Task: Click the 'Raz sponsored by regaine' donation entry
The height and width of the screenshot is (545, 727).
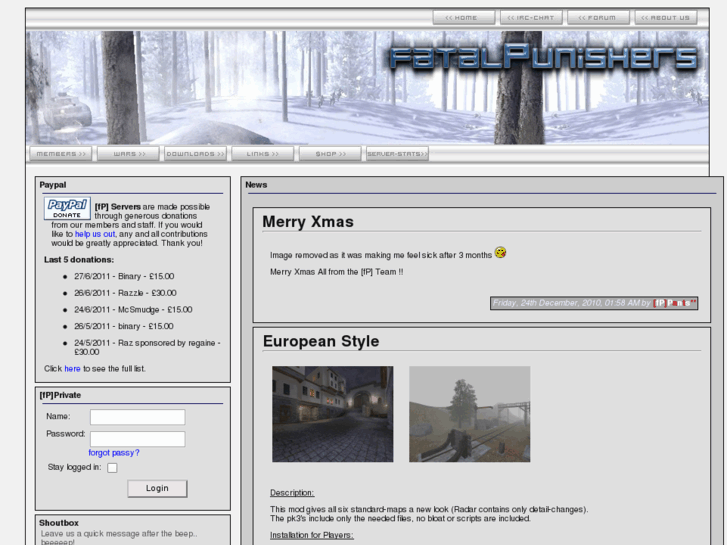Action: [x=147, y=347]
